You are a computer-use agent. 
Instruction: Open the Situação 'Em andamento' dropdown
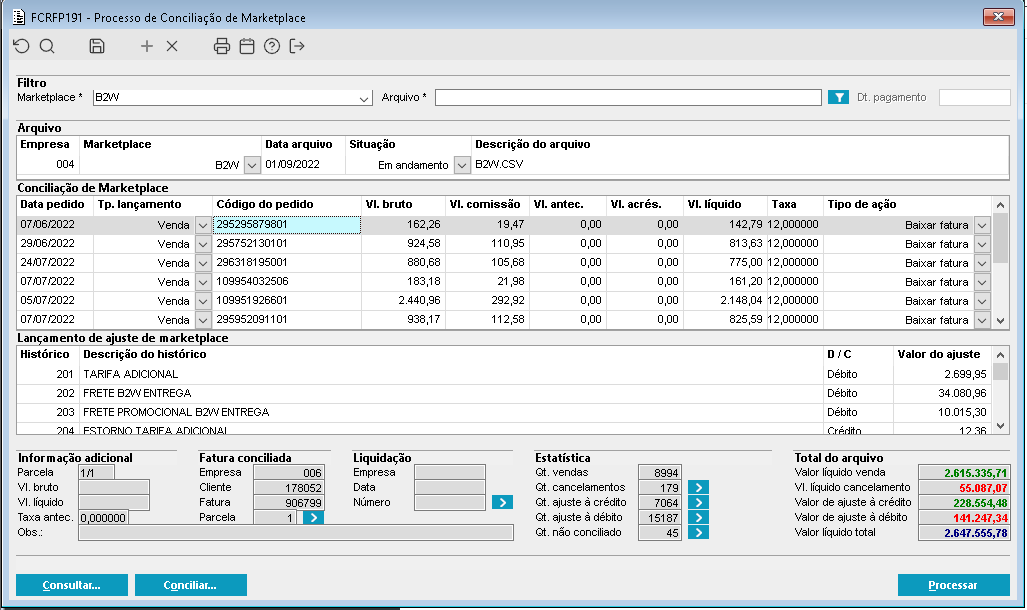[461, 165]
